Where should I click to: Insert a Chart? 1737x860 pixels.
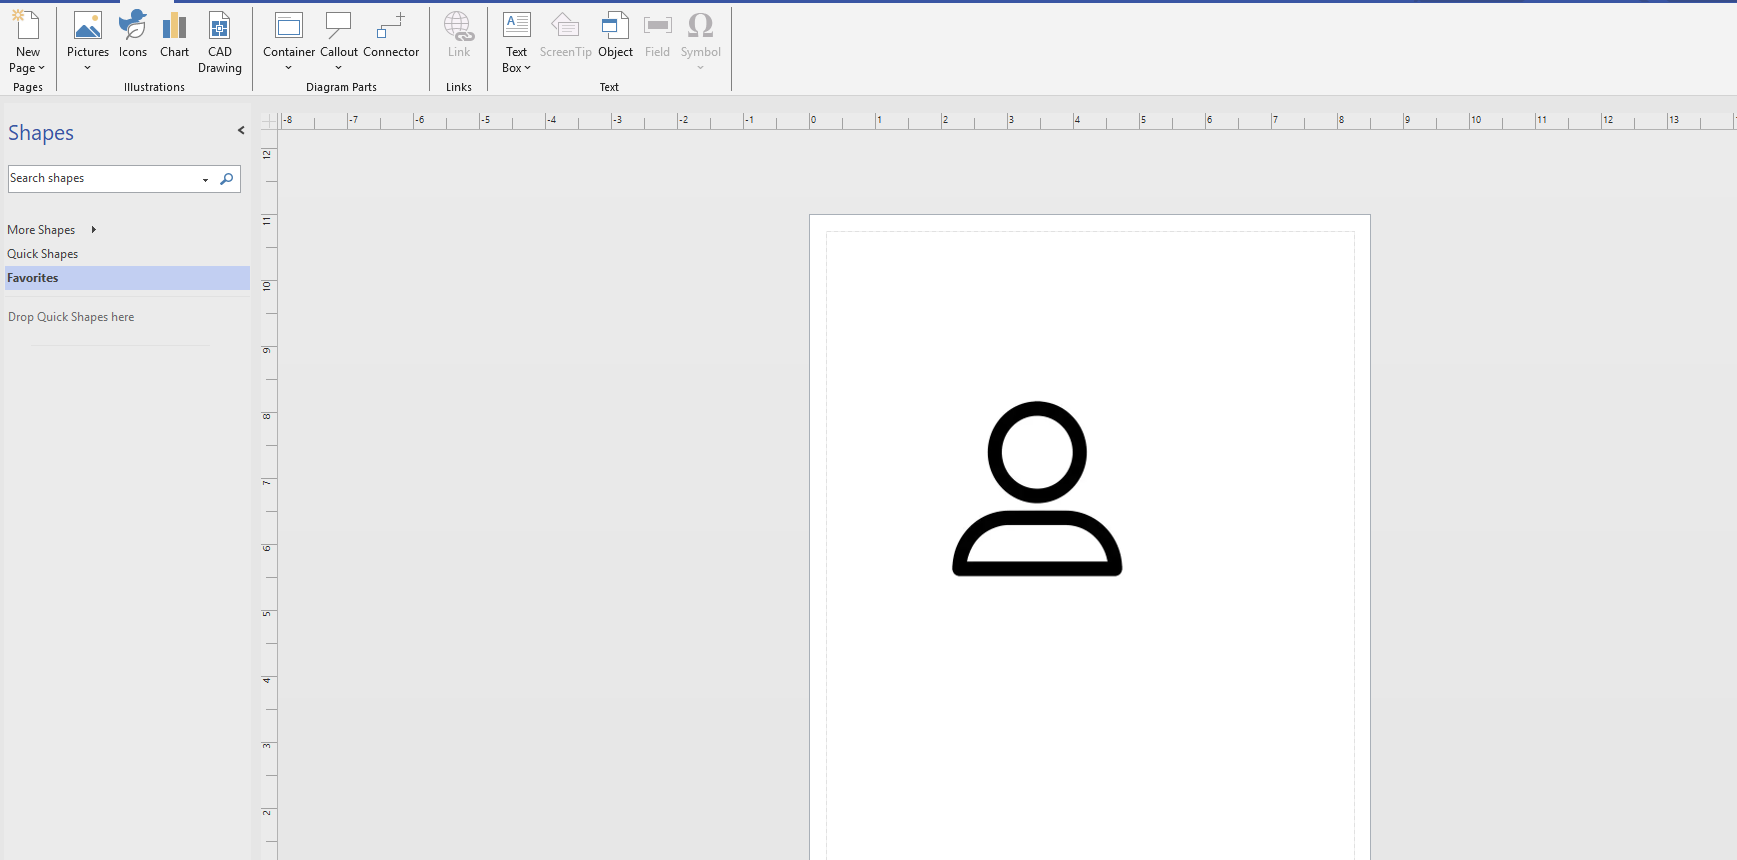point(174,35)
